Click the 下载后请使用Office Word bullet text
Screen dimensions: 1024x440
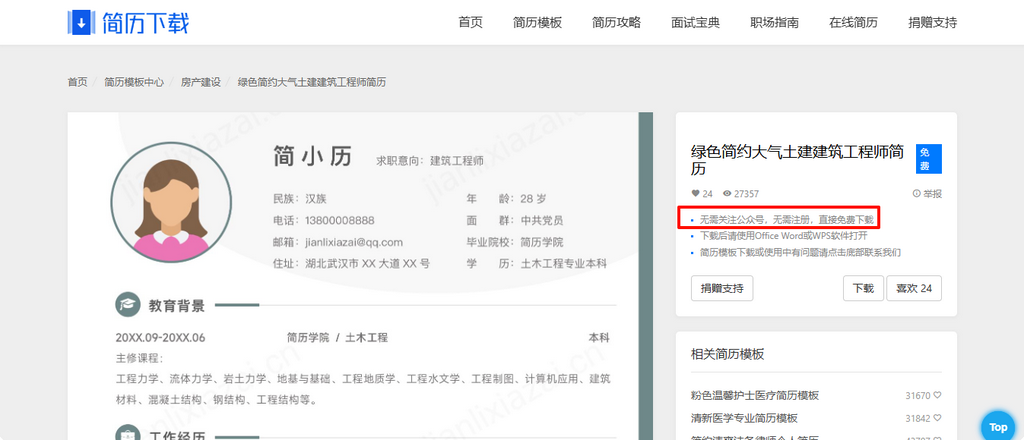(784, 236)
